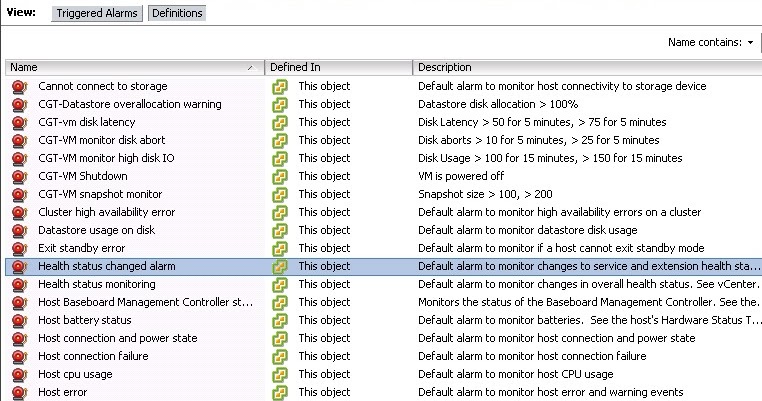Select the Definitions view button
Screen dimensions: 762x401
[x=177, y=13]
